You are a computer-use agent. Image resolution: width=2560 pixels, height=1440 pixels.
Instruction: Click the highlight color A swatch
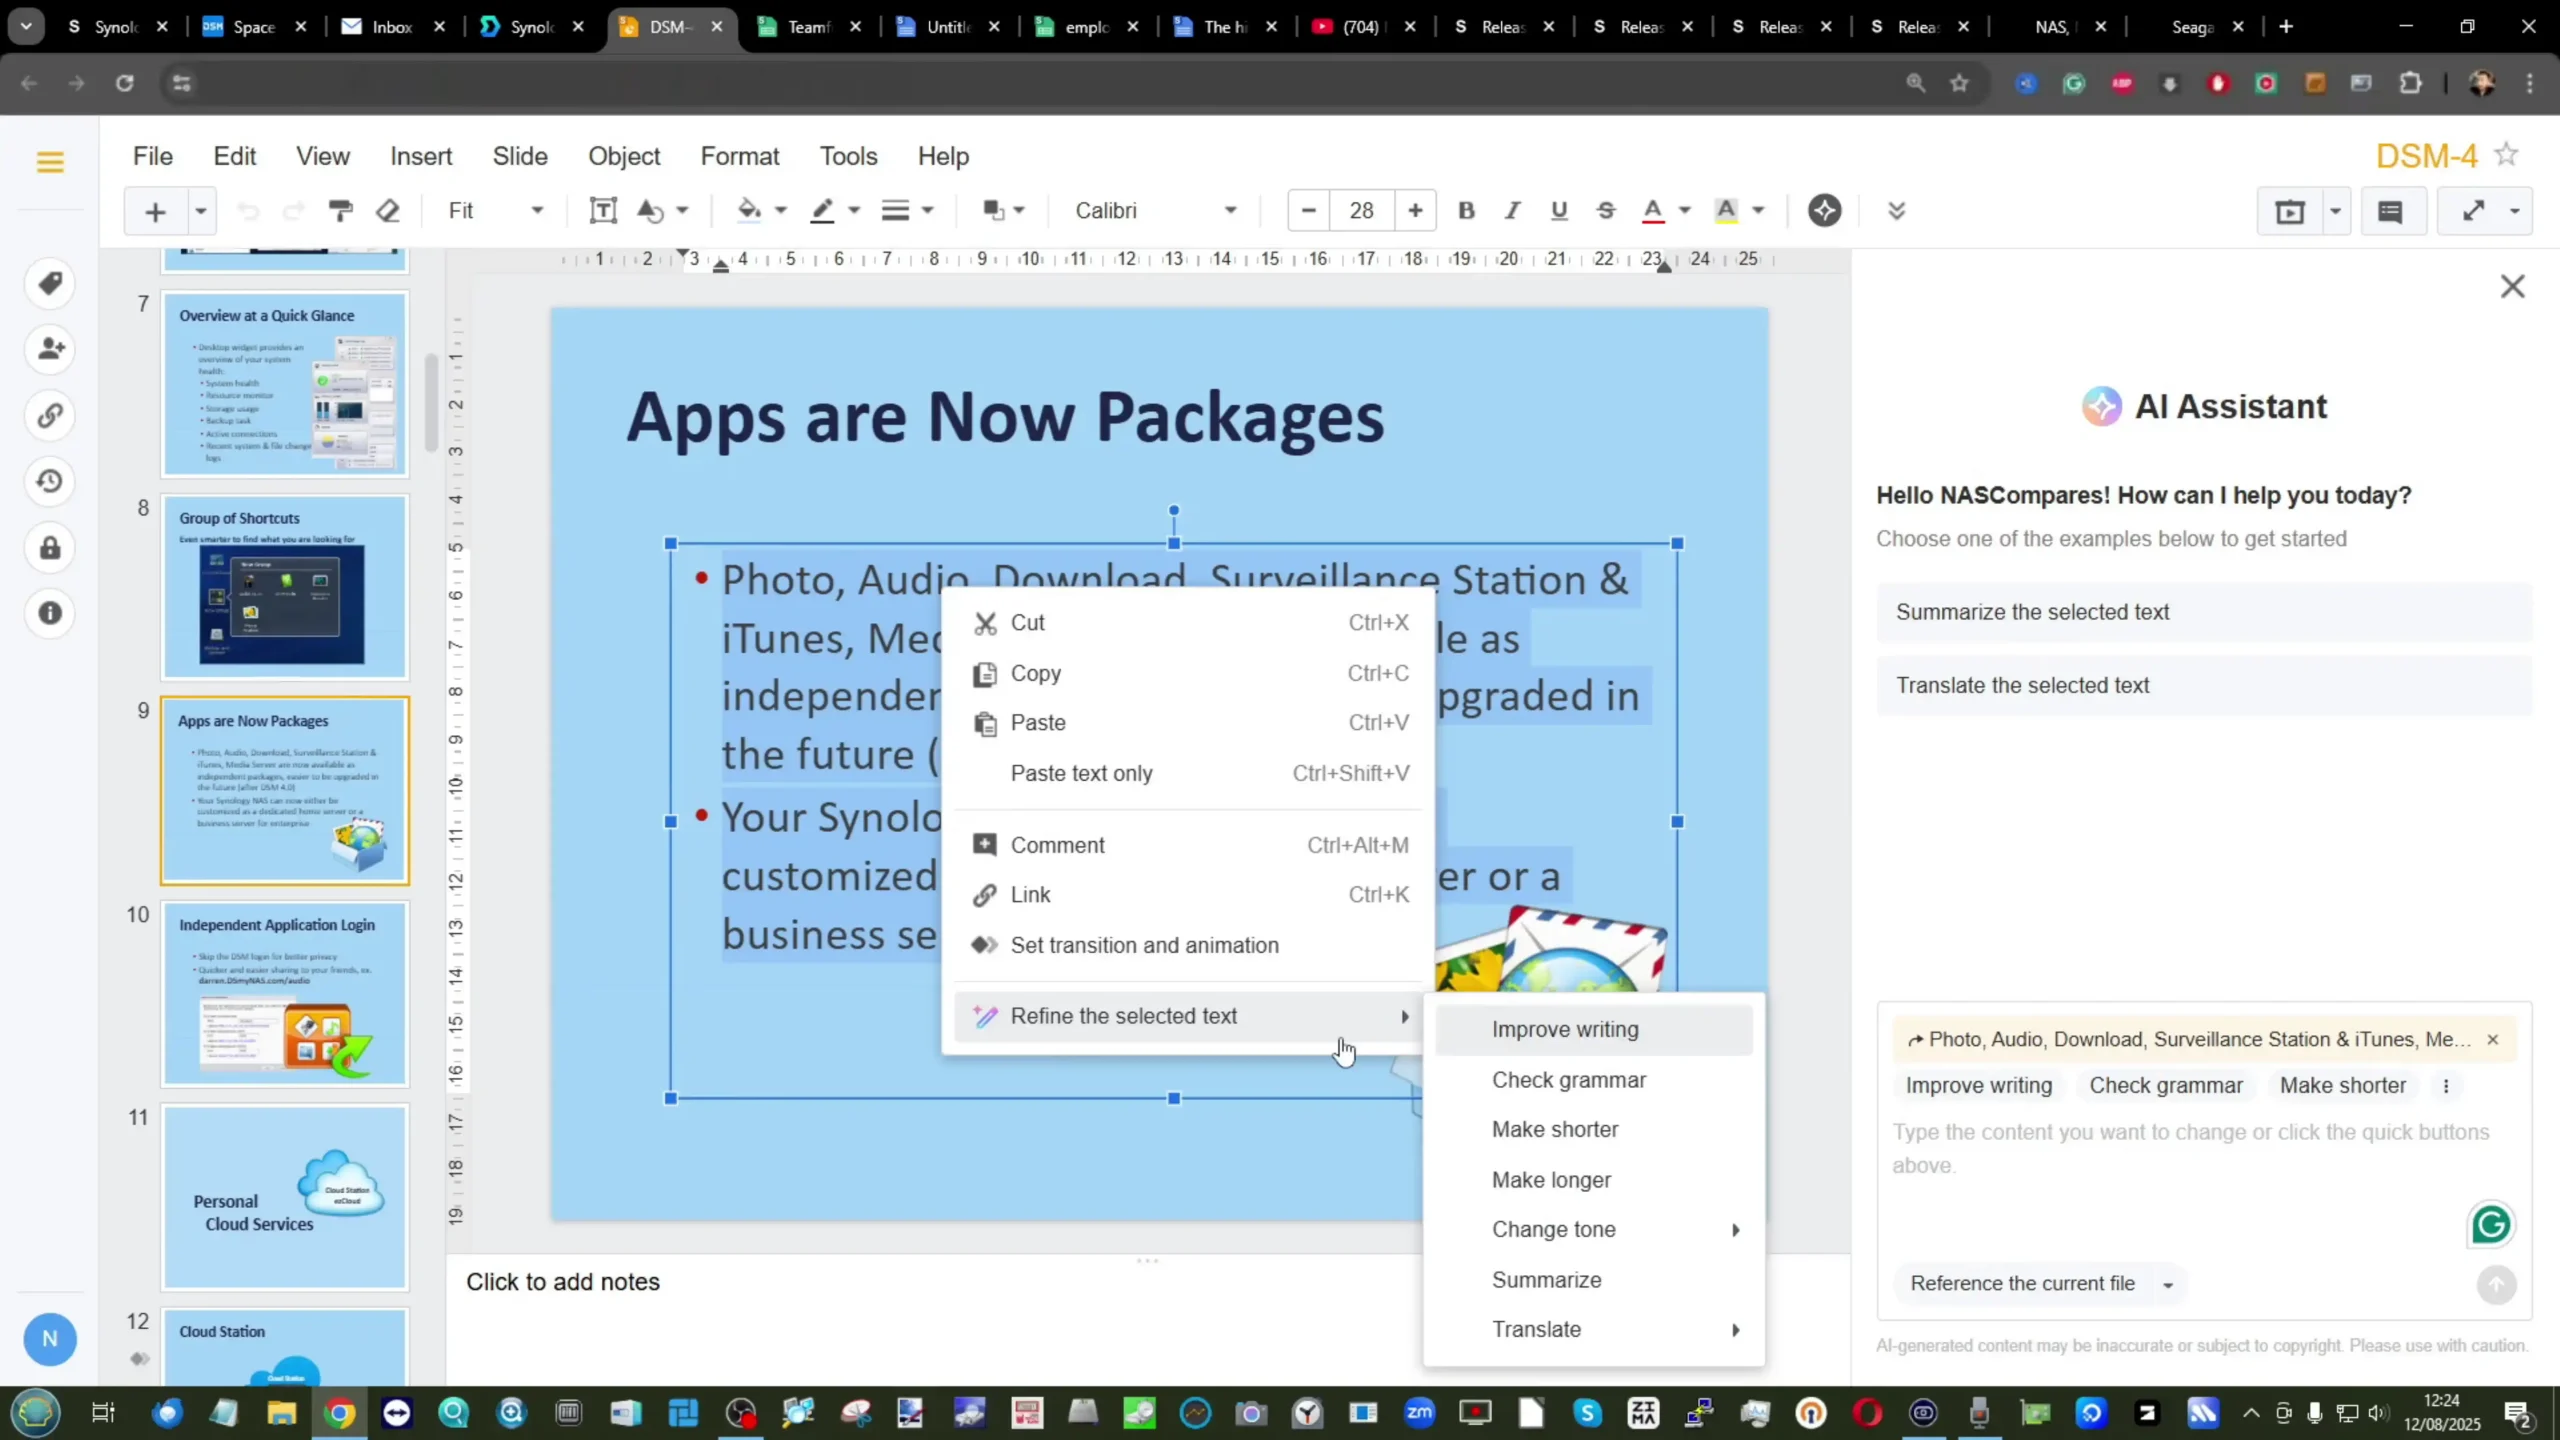[1726, 211]
